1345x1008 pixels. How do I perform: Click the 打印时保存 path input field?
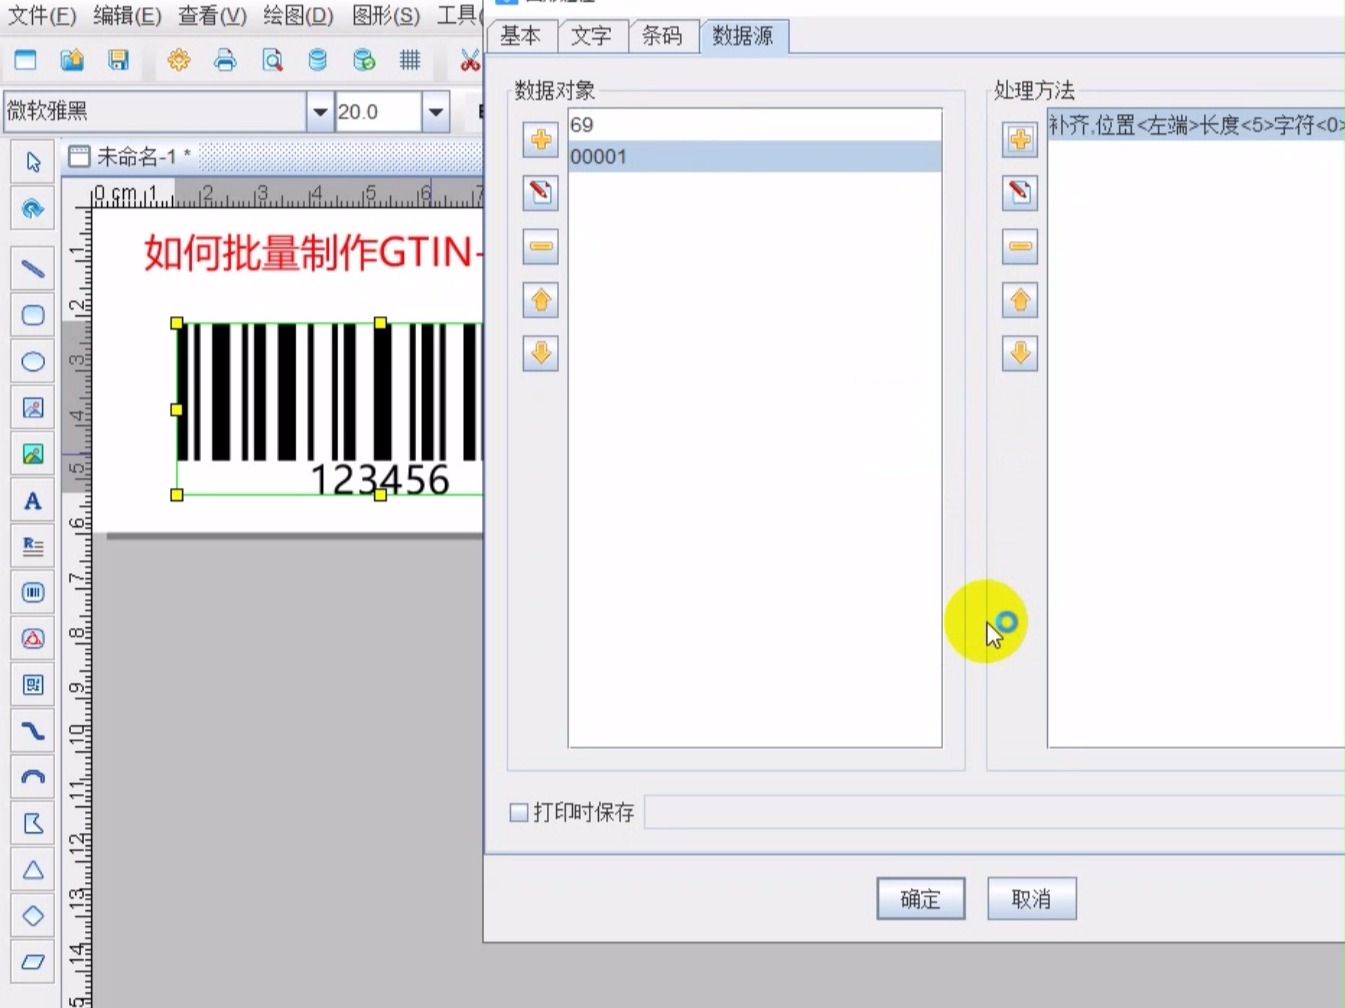click(x=995, y=812)
